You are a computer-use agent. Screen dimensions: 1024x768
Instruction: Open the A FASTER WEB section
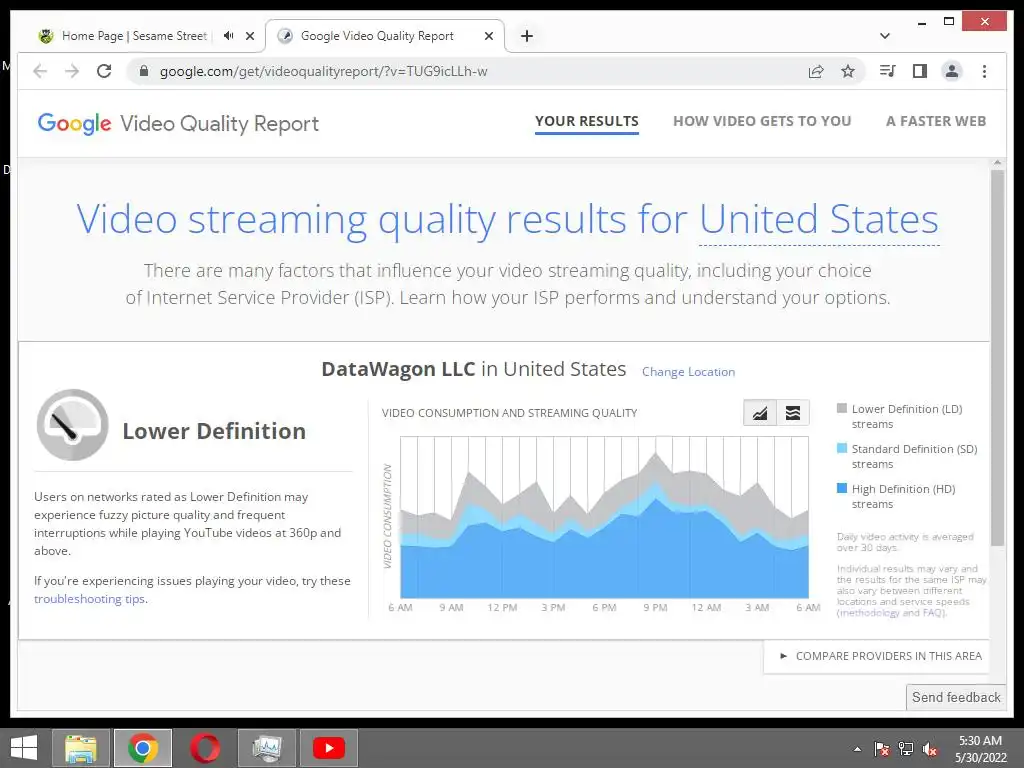[x=936, y=121]
